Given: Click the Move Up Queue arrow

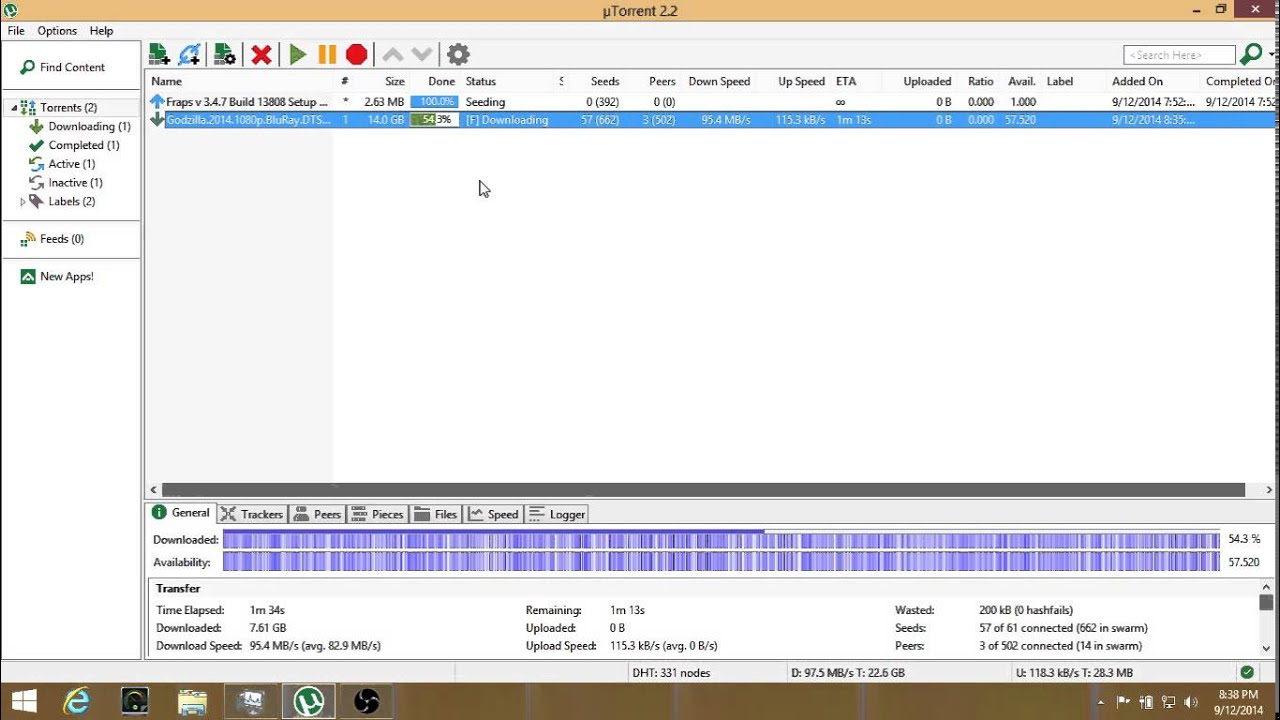Looking at the screenshot, I should [393, 54].
